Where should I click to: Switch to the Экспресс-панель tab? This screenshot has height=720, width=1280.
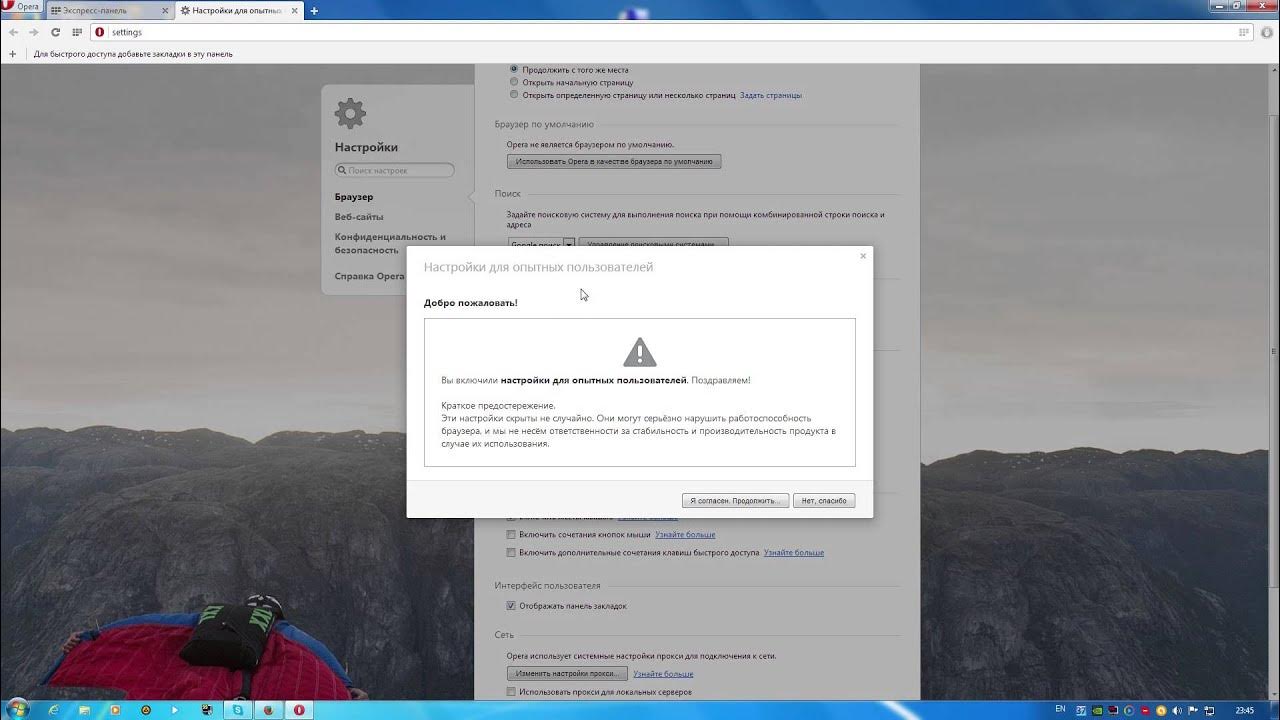[108, 10]
